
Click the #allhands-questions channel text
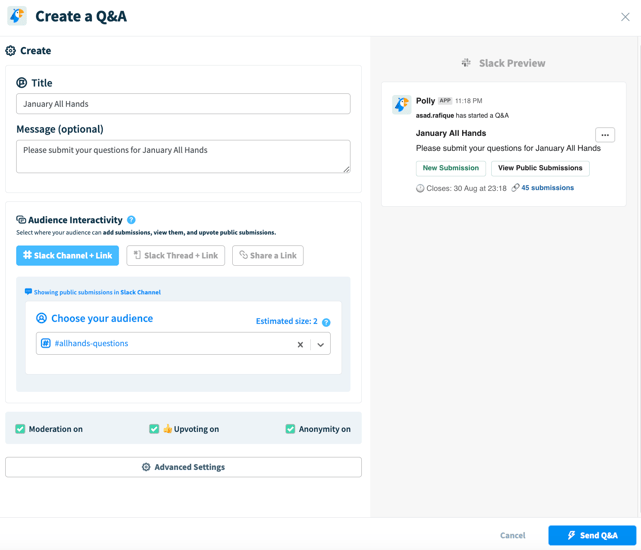(x=92, y=343)
